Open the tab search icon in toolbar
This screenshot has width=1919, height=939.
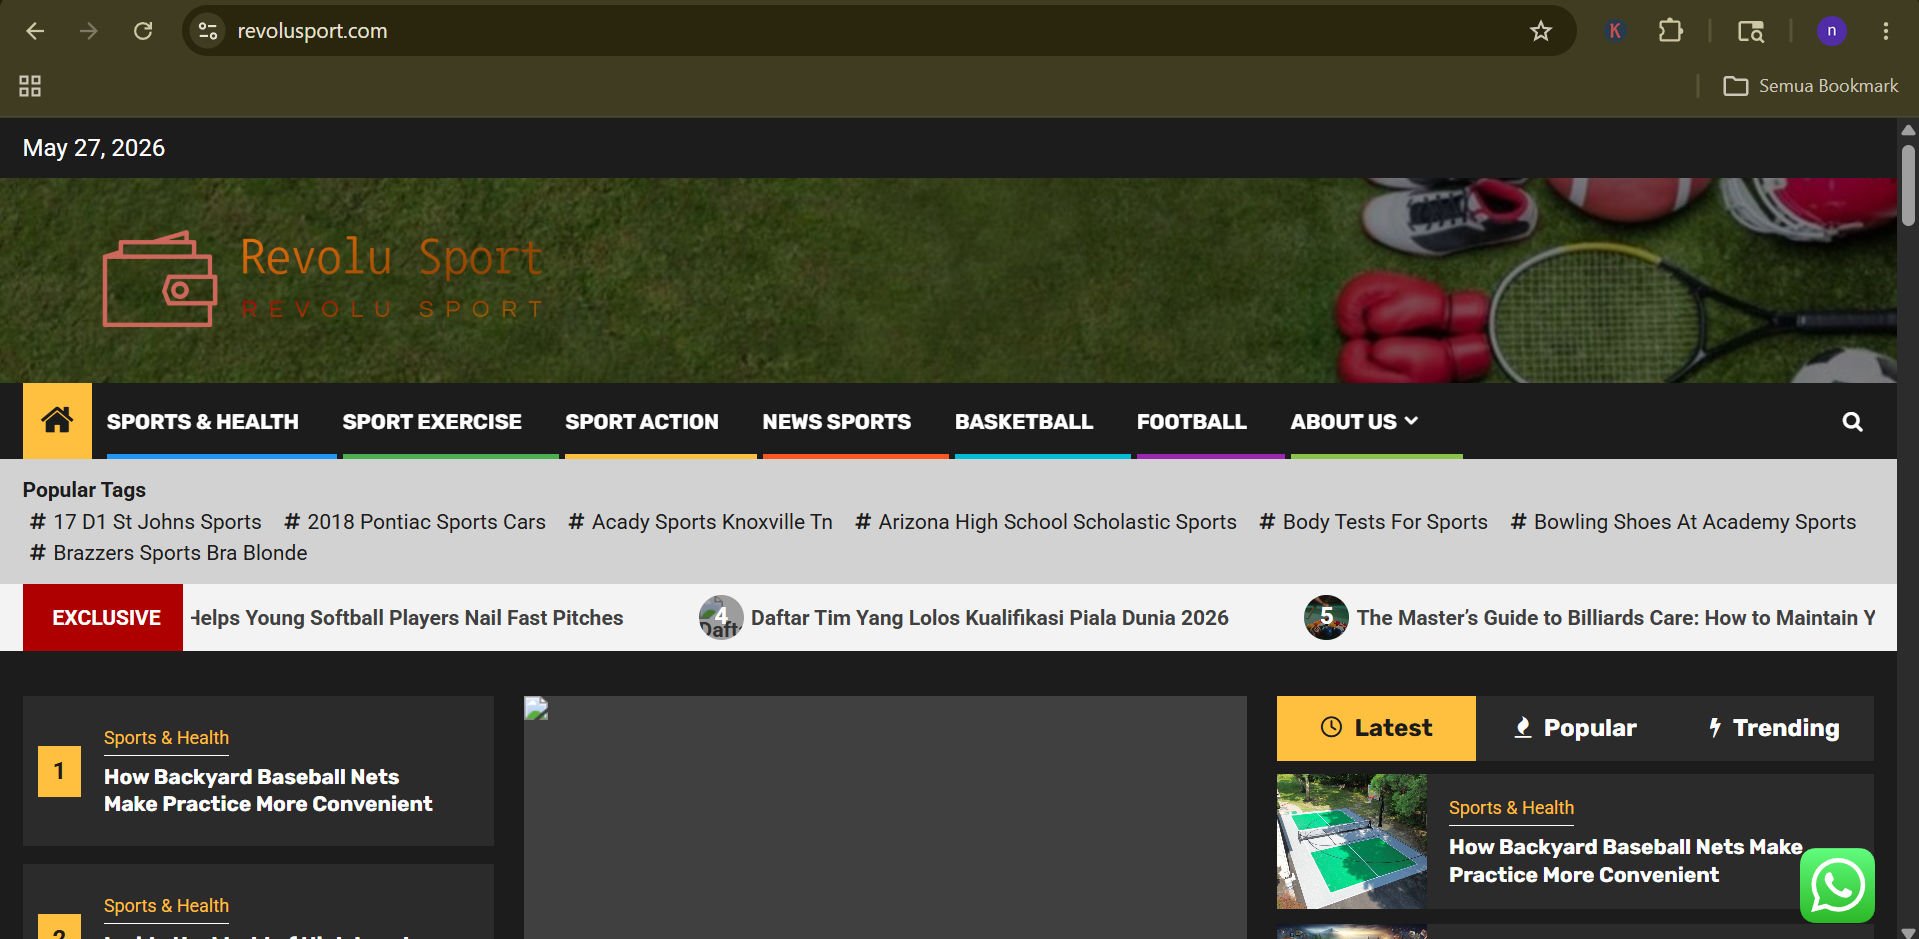[1750, 31]
